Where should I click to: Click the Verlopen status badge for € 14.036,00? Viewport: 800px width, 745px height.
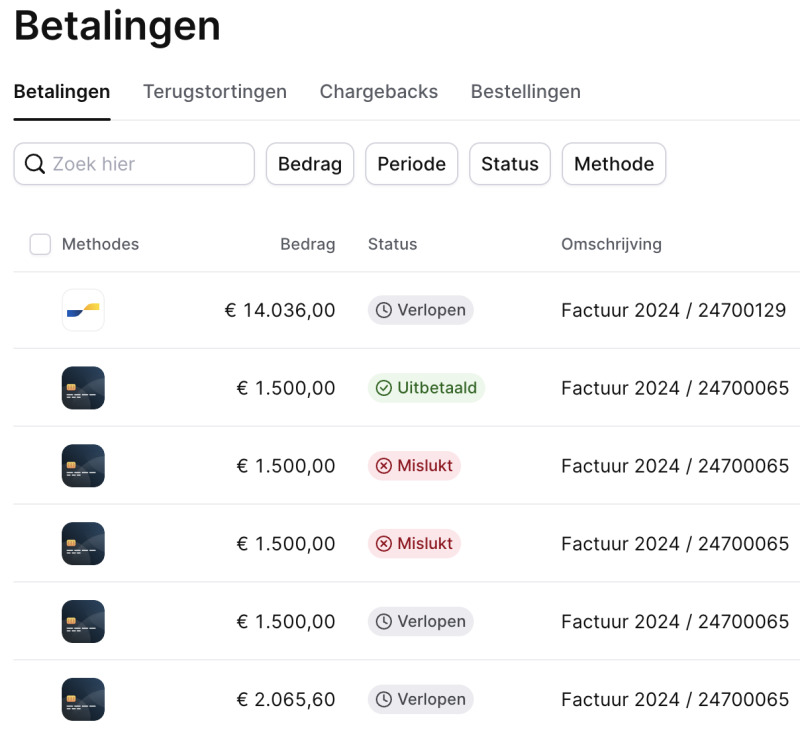420,310
